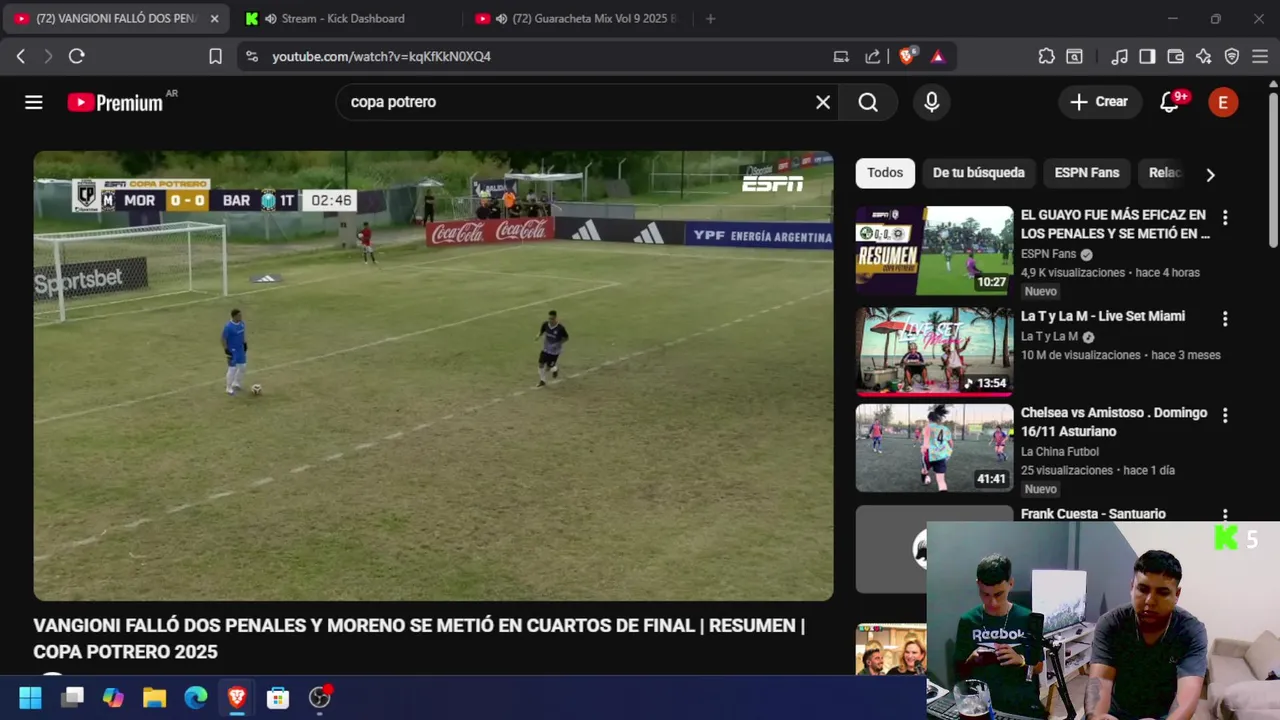Open Brave Rewards triangle icon
The width and height of the screenshot is (1280, 720).
click(937, 56)
